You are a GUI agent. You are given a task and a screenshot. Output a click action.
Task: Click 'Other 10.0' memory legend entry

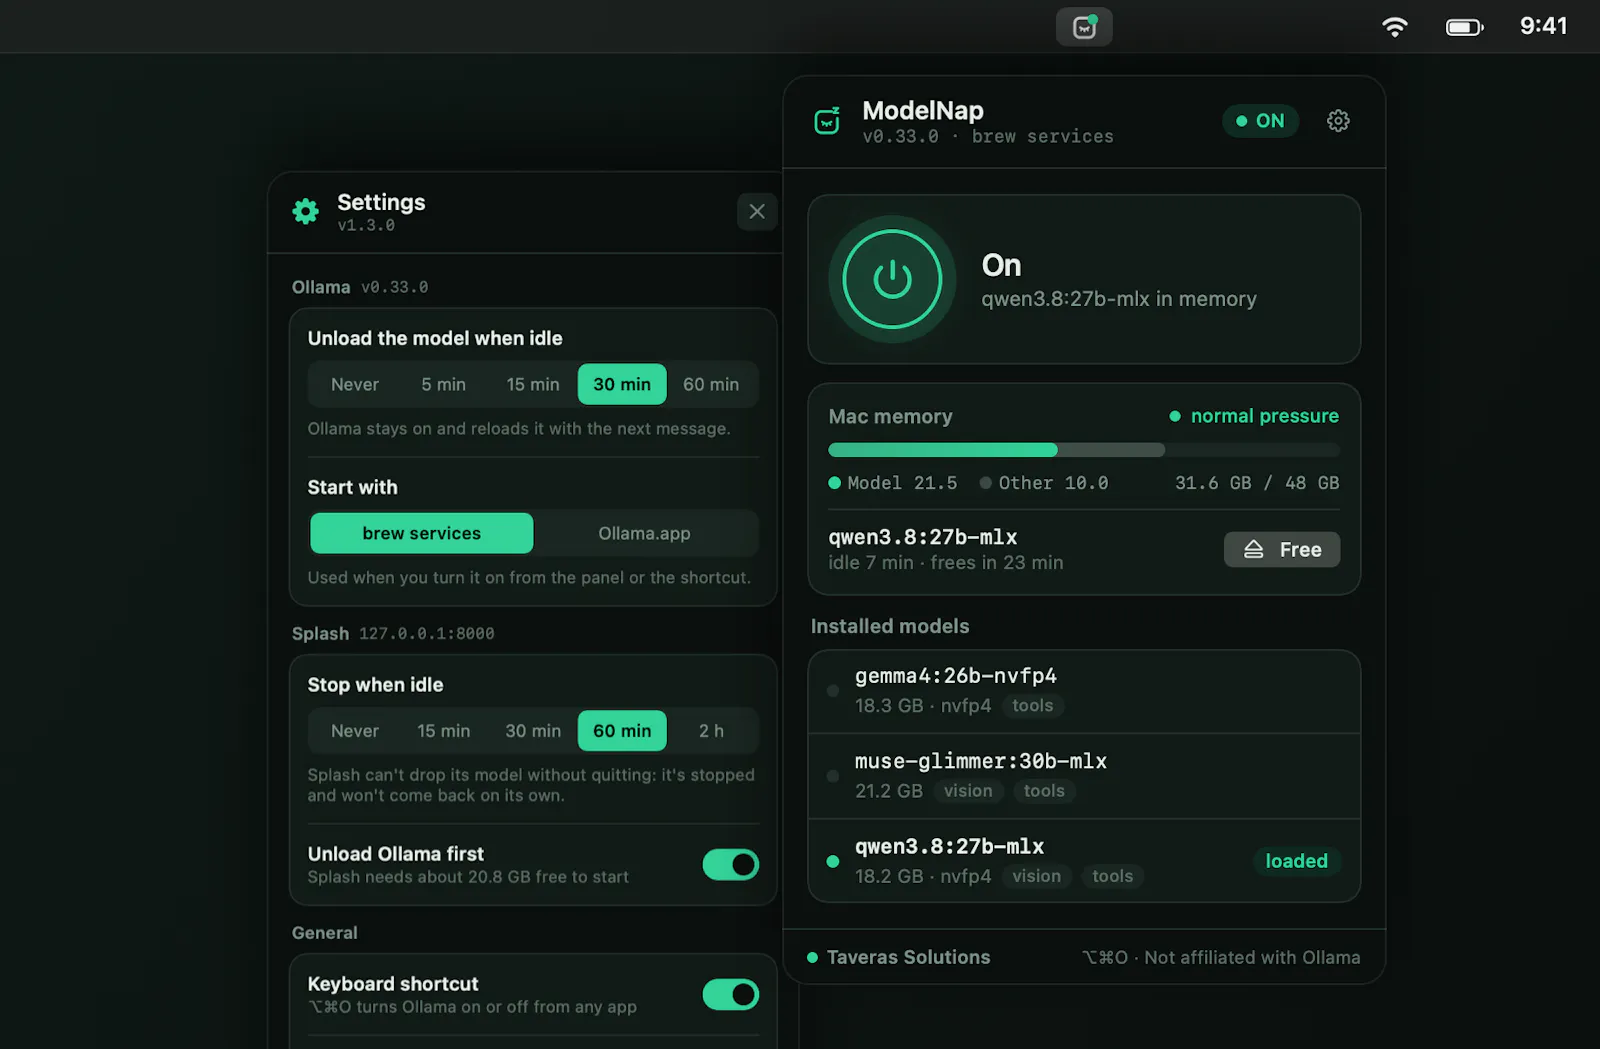(x=1044, y=483)
